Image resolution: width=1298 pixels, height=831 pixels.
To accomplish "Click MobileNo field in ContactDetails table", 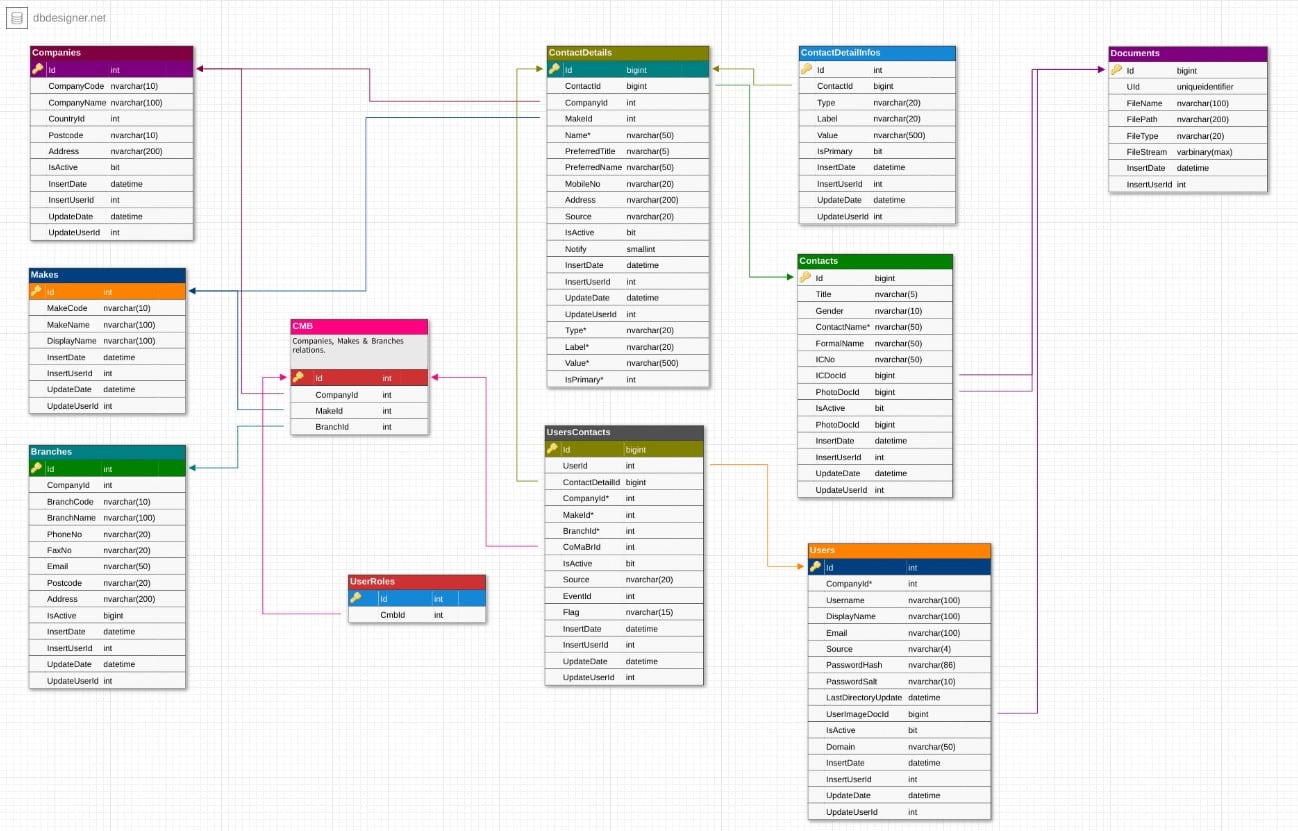I will 627,184.
